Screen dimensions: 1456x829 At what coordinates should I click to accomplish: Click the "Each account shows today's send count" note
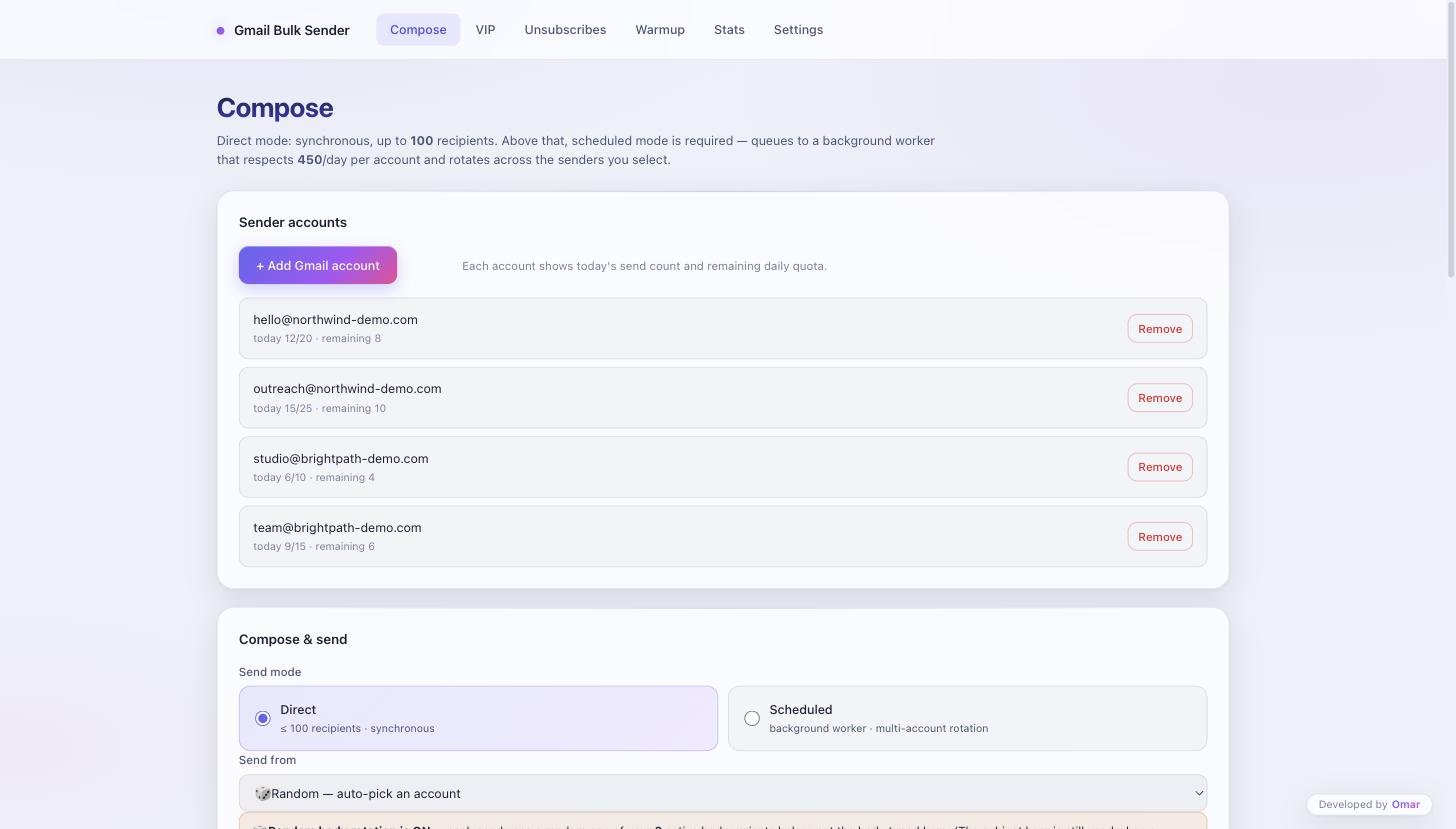click(x=644, y=266)
